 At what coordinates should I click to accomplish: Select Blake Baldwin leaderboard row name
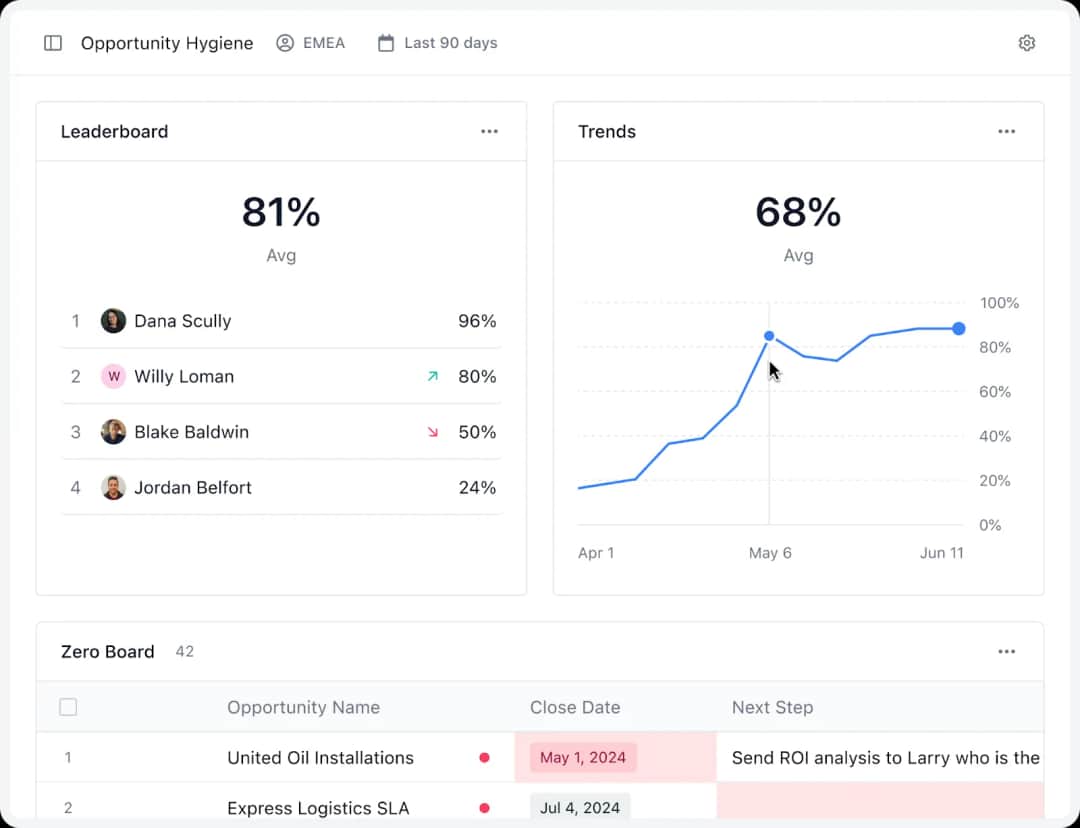(191, 432)
